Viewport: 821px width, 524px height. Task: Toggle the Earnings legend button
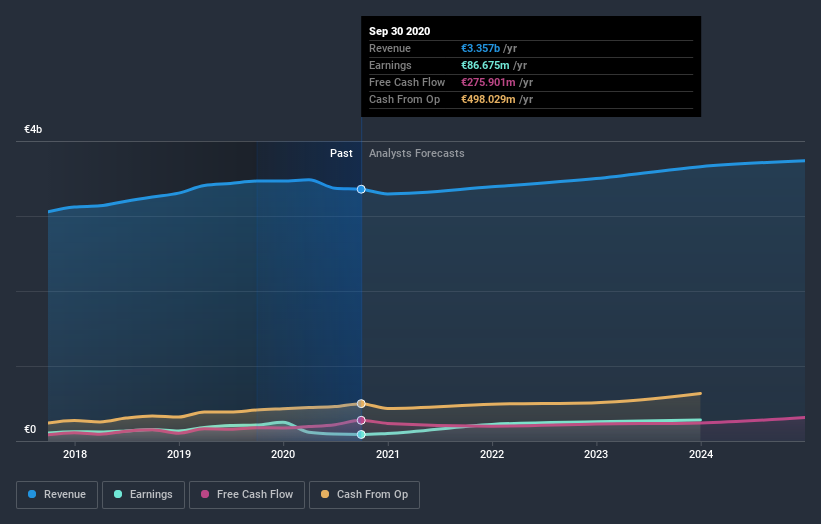coord(143,495)
